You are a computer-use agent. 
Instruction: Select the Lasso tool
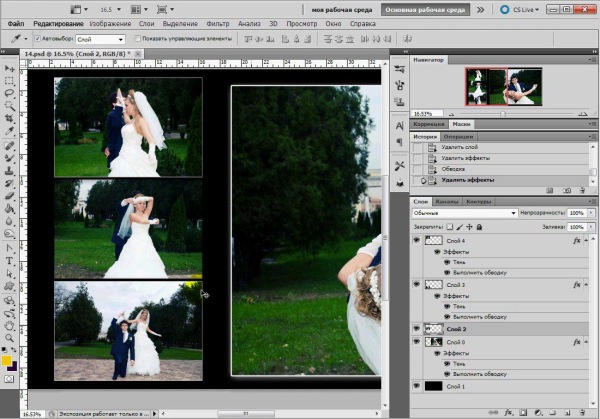(x=9, y=93)
